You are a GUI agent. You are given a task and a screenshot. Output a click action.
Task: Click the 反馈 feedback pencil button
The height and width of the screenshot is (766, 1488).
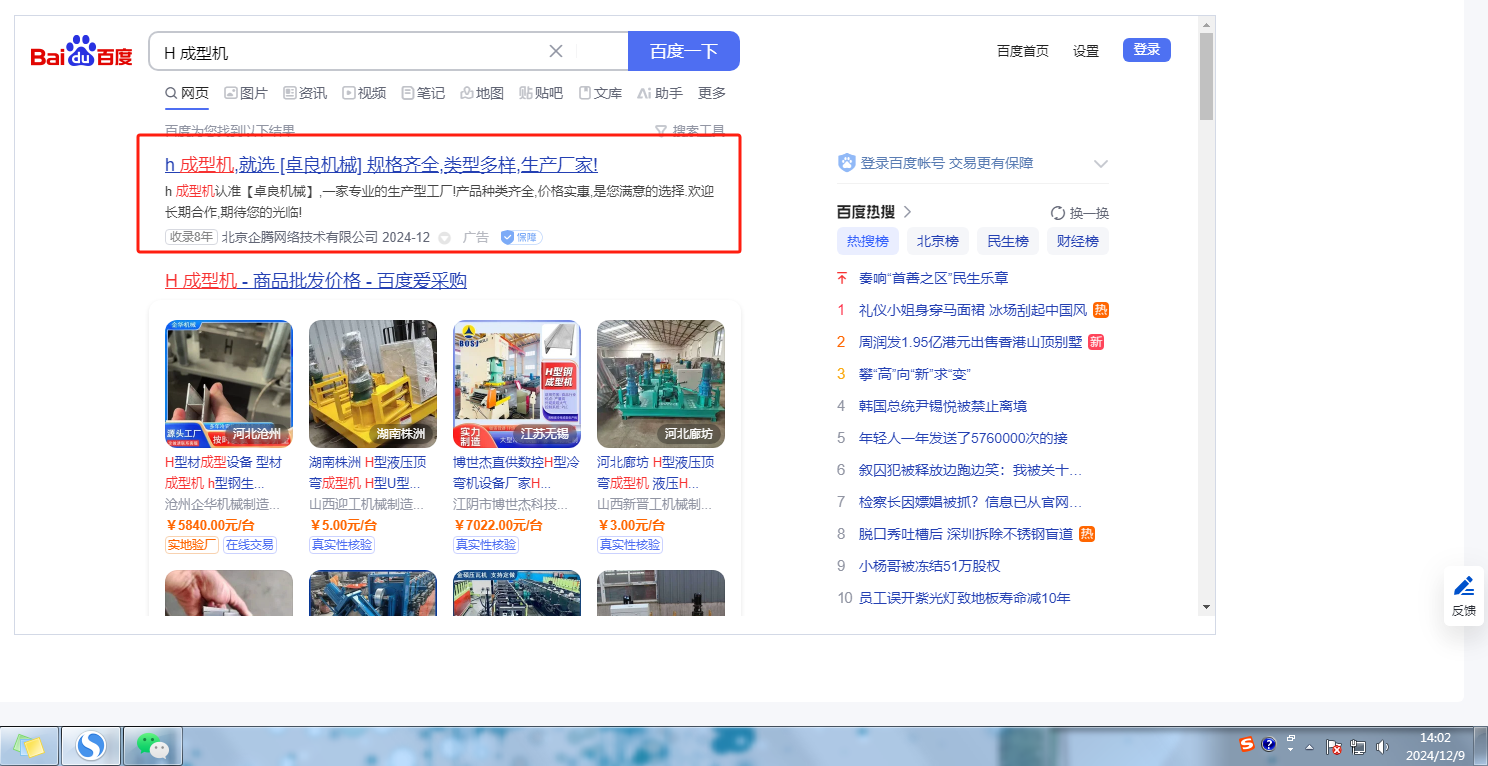pos(1464,596)
